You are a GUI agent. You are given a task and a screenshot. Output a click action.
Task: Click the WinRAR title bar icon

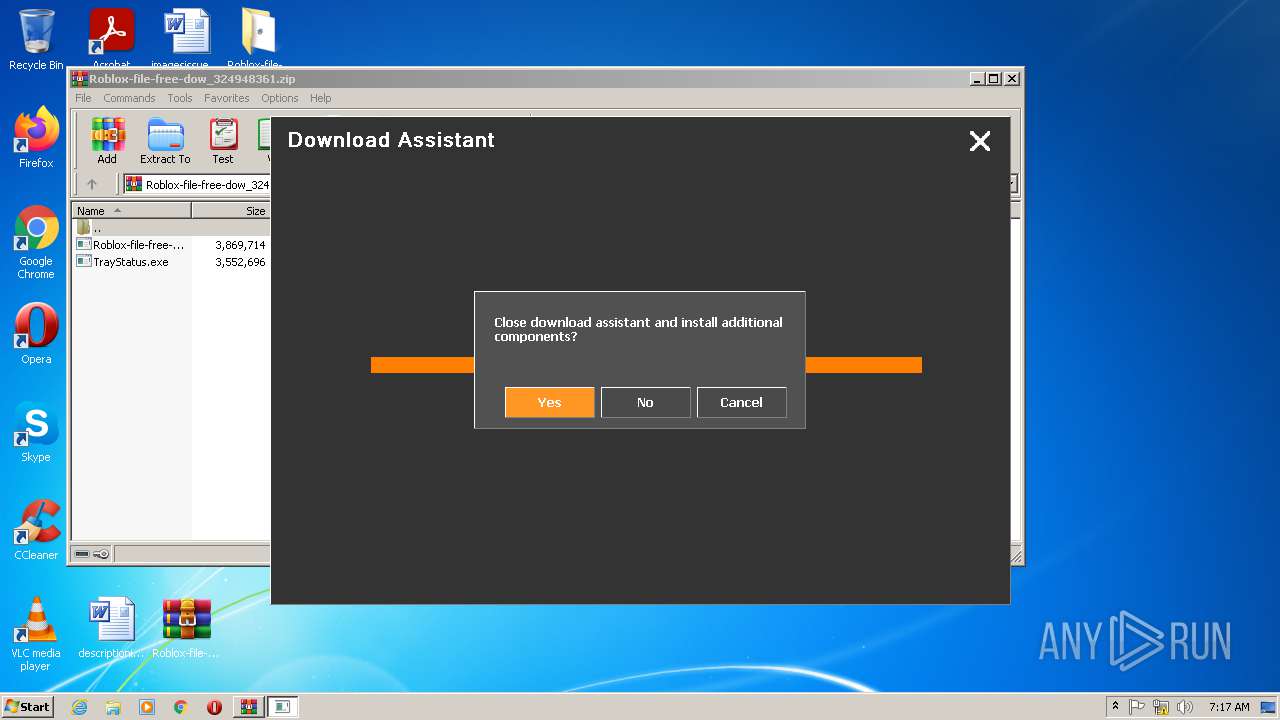(x=80, y=79)
